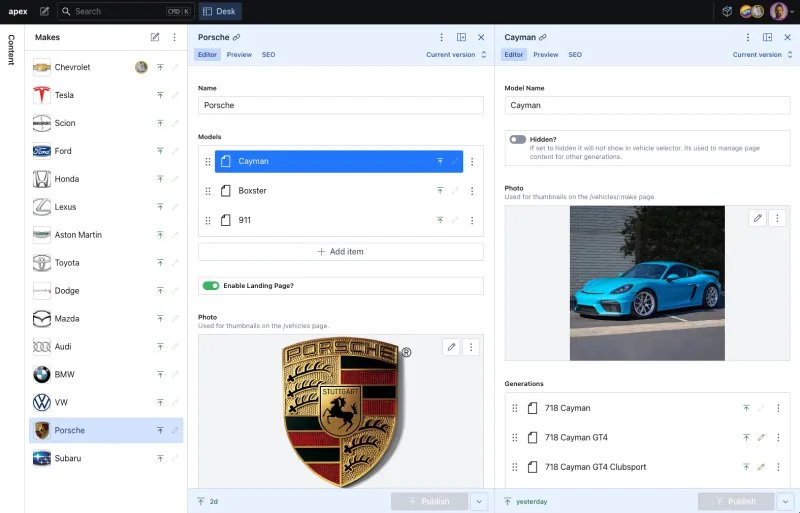Image resolution: width=800 pixels, height=513 pixels.
Task: Open Current version dropdown in Porsche pane
Action: click(456, 55)
